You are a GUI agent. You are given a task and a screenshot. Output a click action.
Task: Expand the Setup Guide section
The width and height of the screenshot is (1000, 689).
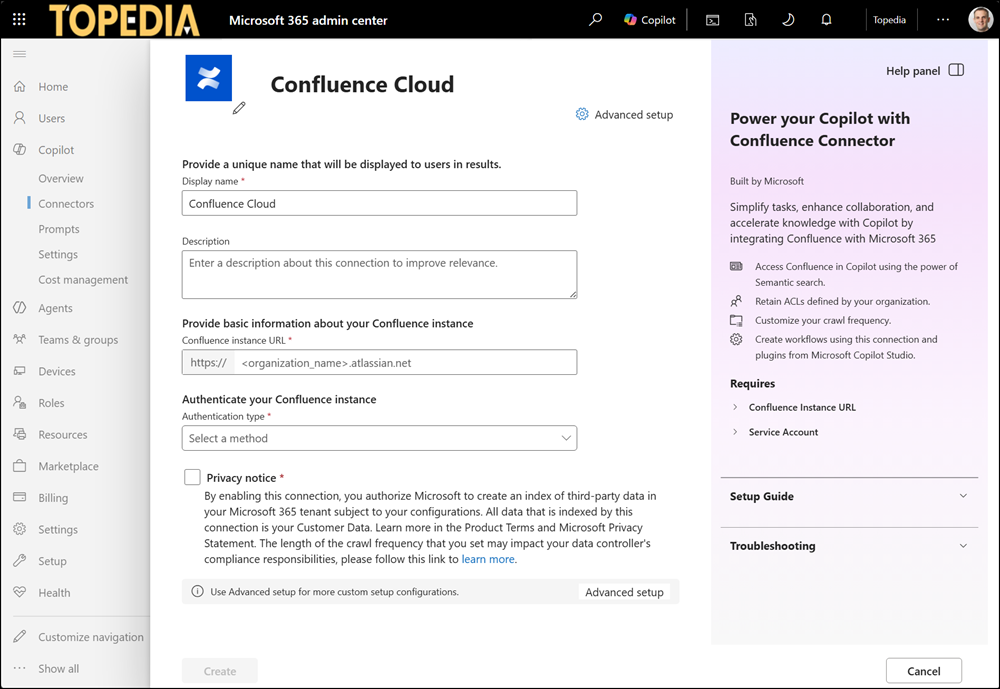849,496
